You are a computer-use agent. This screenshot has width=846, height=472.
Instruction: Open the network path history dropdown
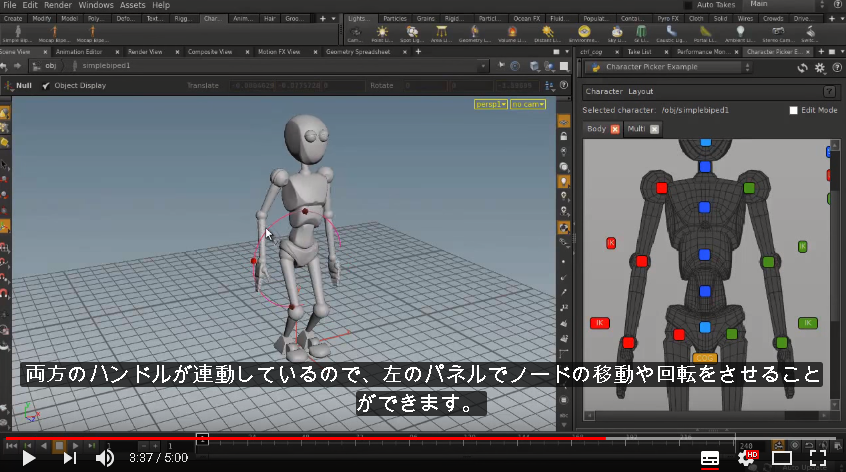483,66
